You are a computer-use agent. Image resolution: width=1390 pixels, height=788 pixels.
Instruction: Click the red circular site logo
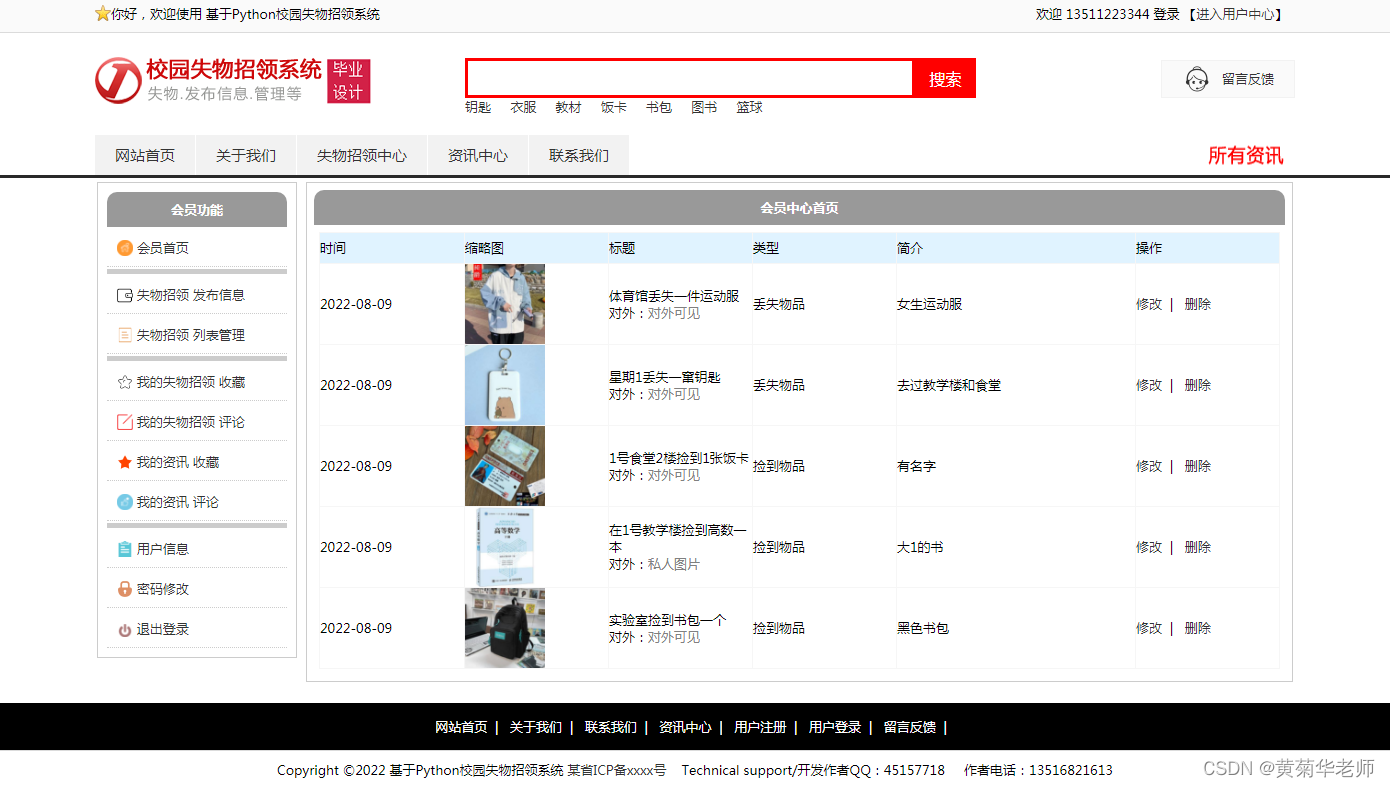tap(117, 80)
